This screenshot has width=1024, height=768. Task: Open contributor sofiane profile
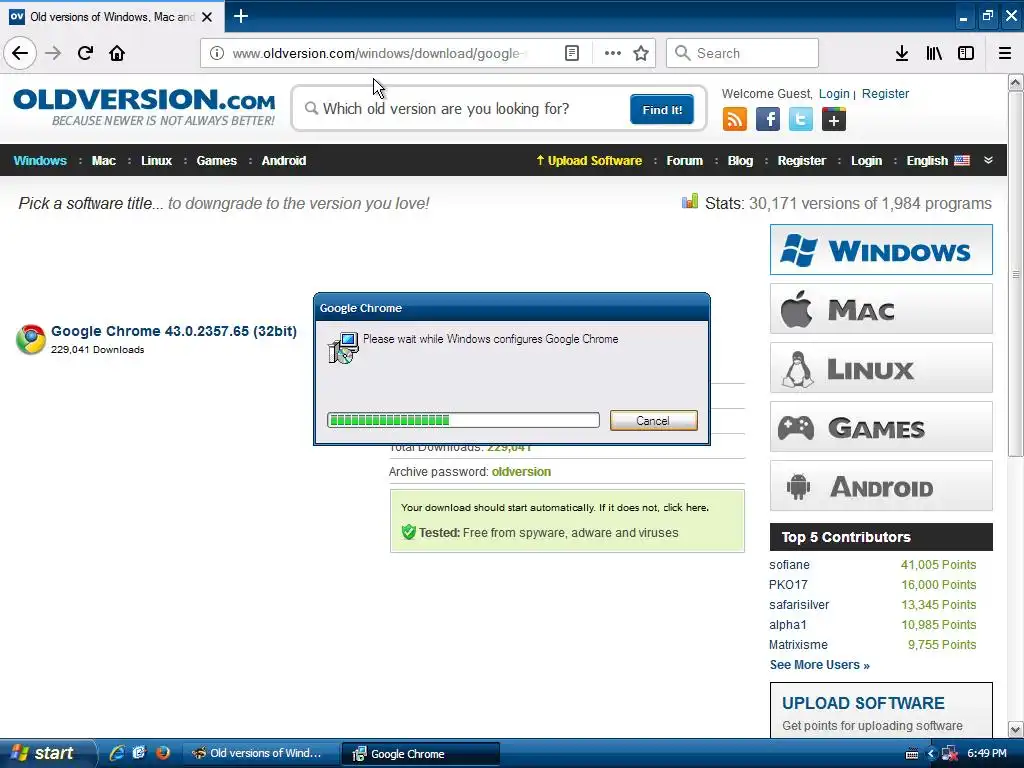[789, 565]
